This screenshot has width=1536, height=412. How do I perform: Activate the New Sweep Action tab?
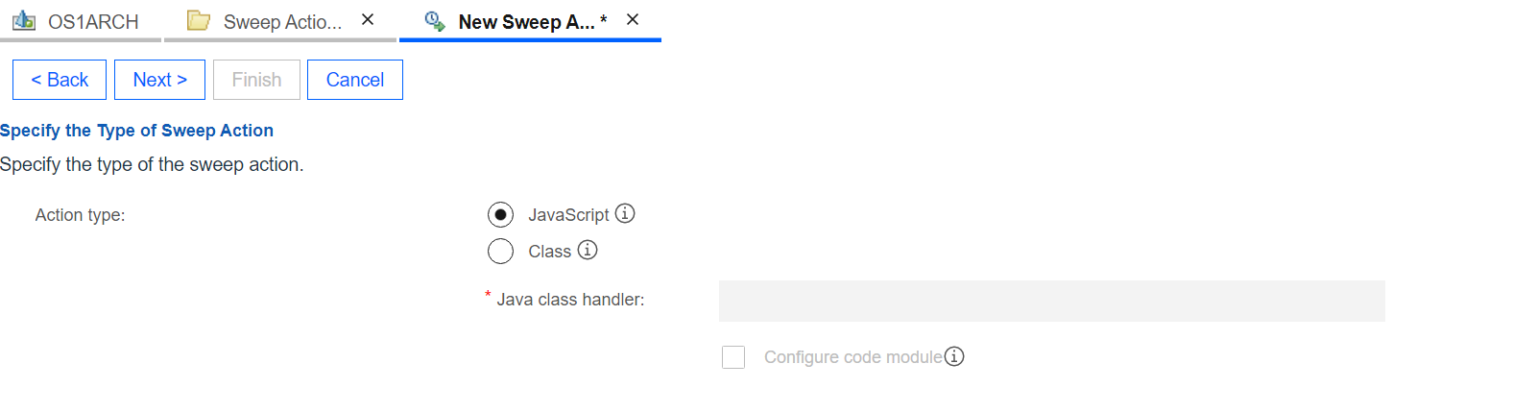(x=526, y=21)
